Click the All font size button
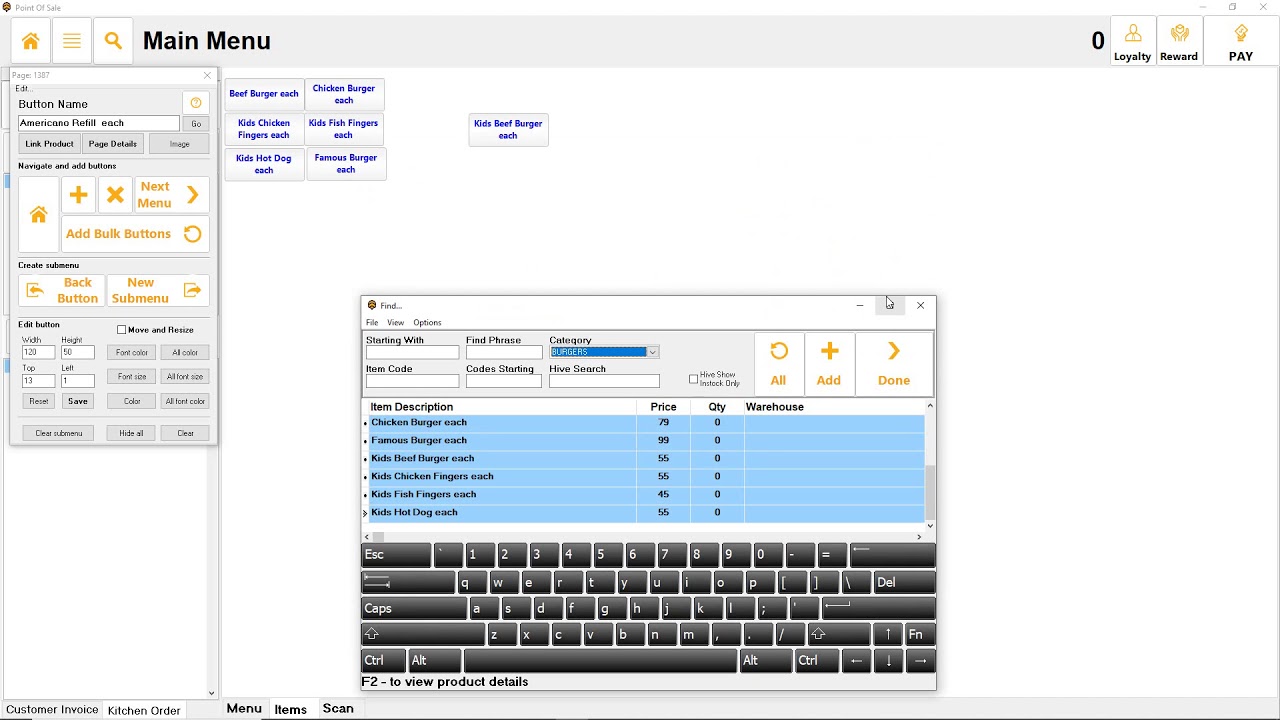 (185, 377)
